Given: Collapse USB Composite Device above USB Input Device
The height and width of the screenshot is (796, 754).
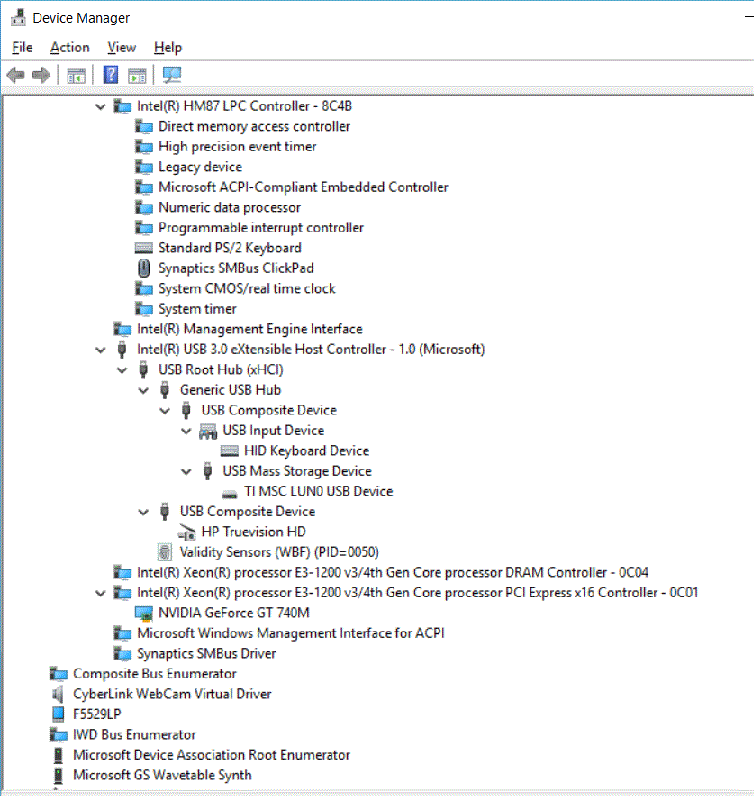Looking at the screenshot, I should pyautogui.click(x=165, y=411).
